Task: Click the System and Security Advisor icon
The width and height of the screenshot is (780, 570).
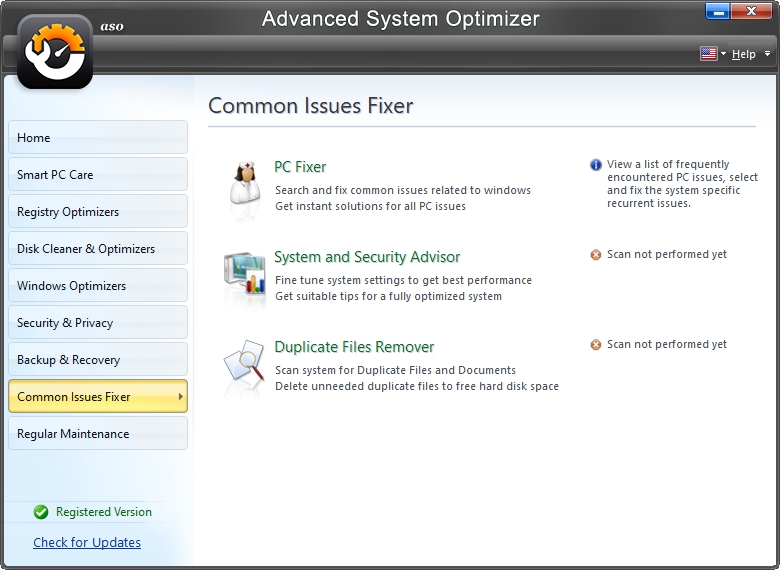Action: pyautogui.click(x=243, y=271)
